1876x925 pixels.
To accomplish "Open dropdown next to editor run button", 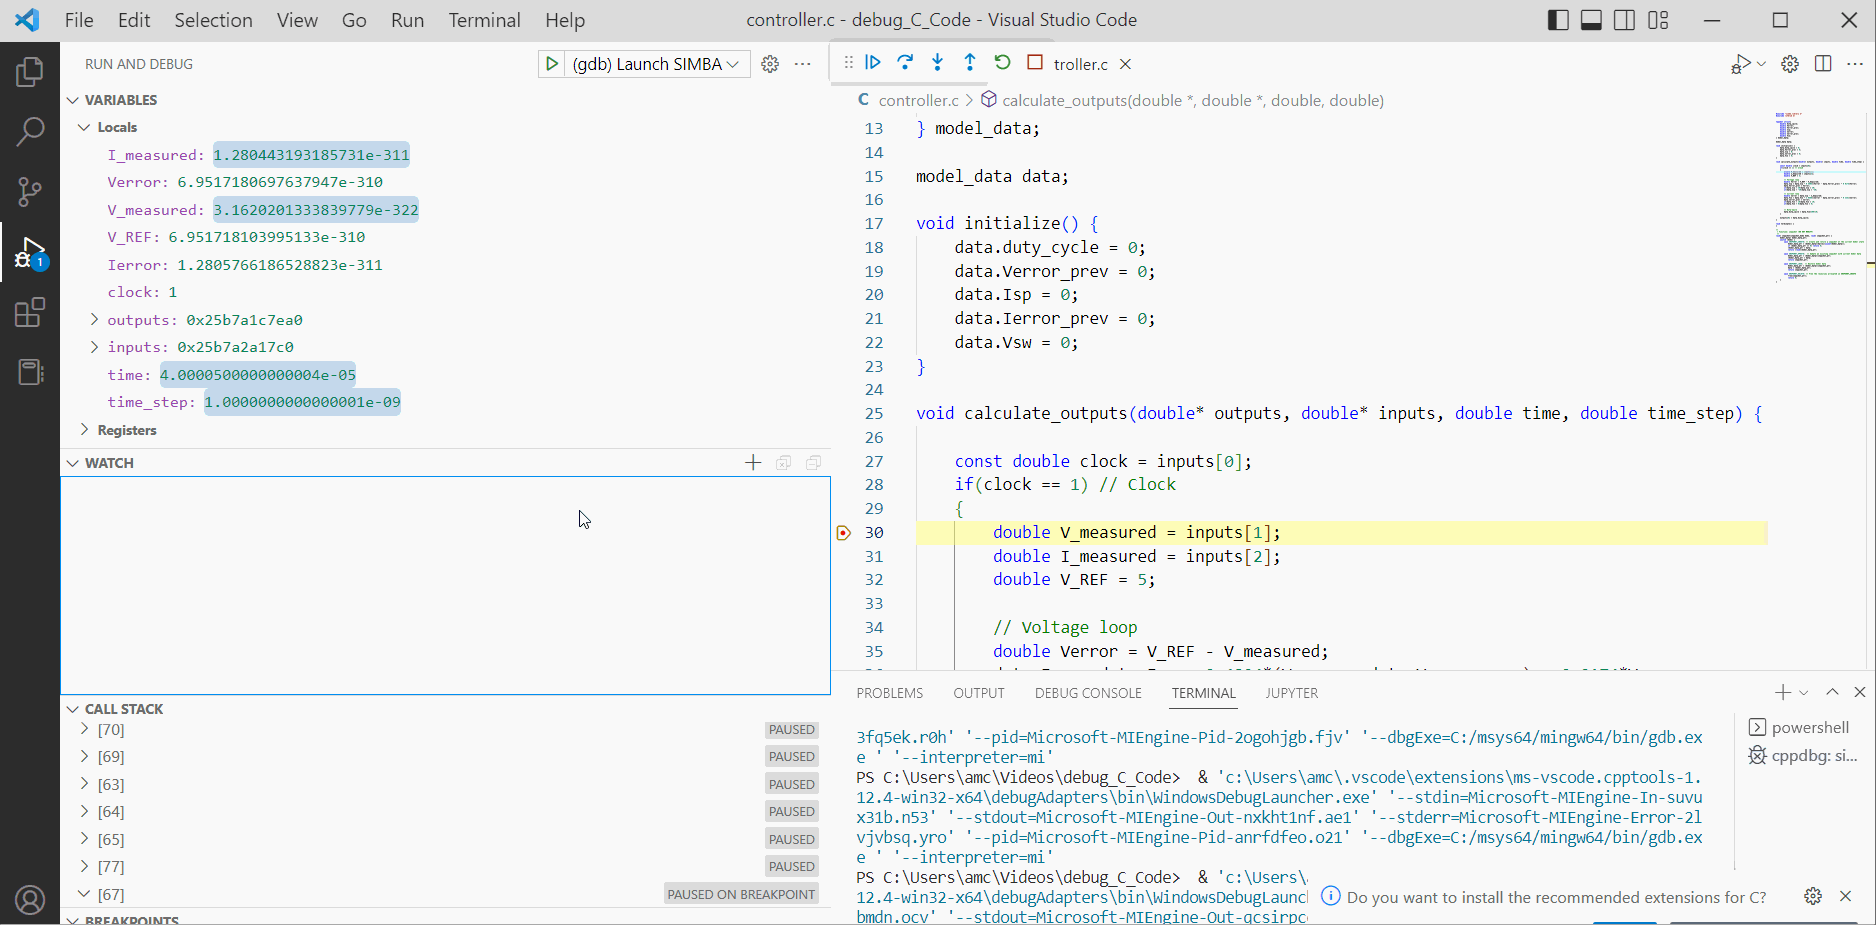I will [1761, 64].
